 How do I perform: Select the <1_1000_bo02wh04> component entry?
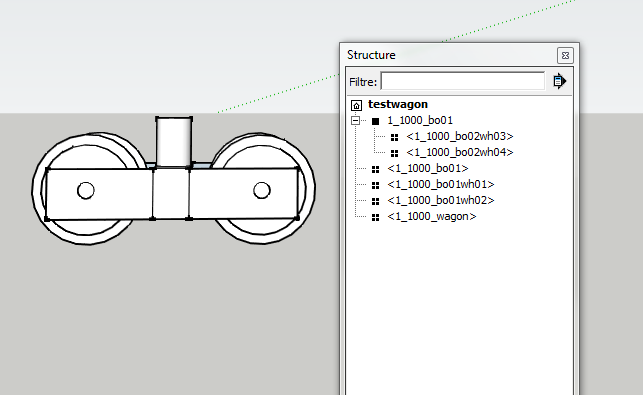460,152
